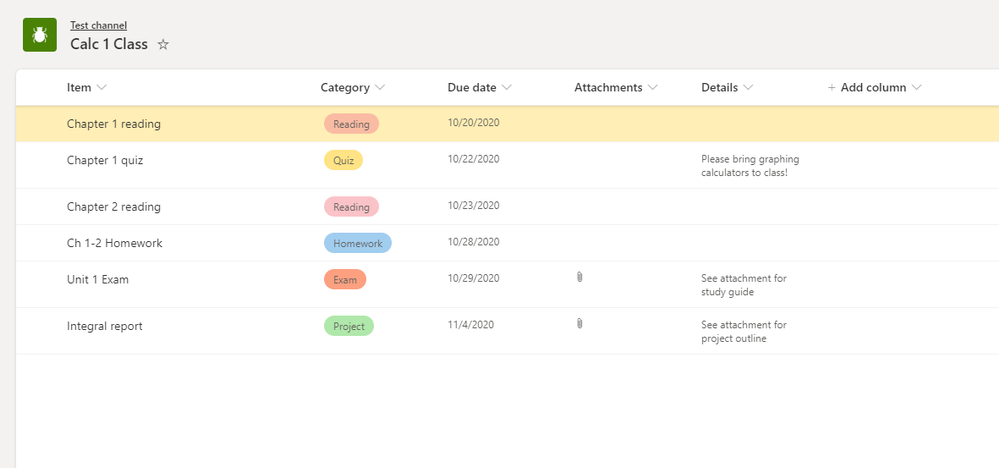Screen dimensions: 999x468
Task: Click the Calc 1 Class list title
Action: coord(109,44)
